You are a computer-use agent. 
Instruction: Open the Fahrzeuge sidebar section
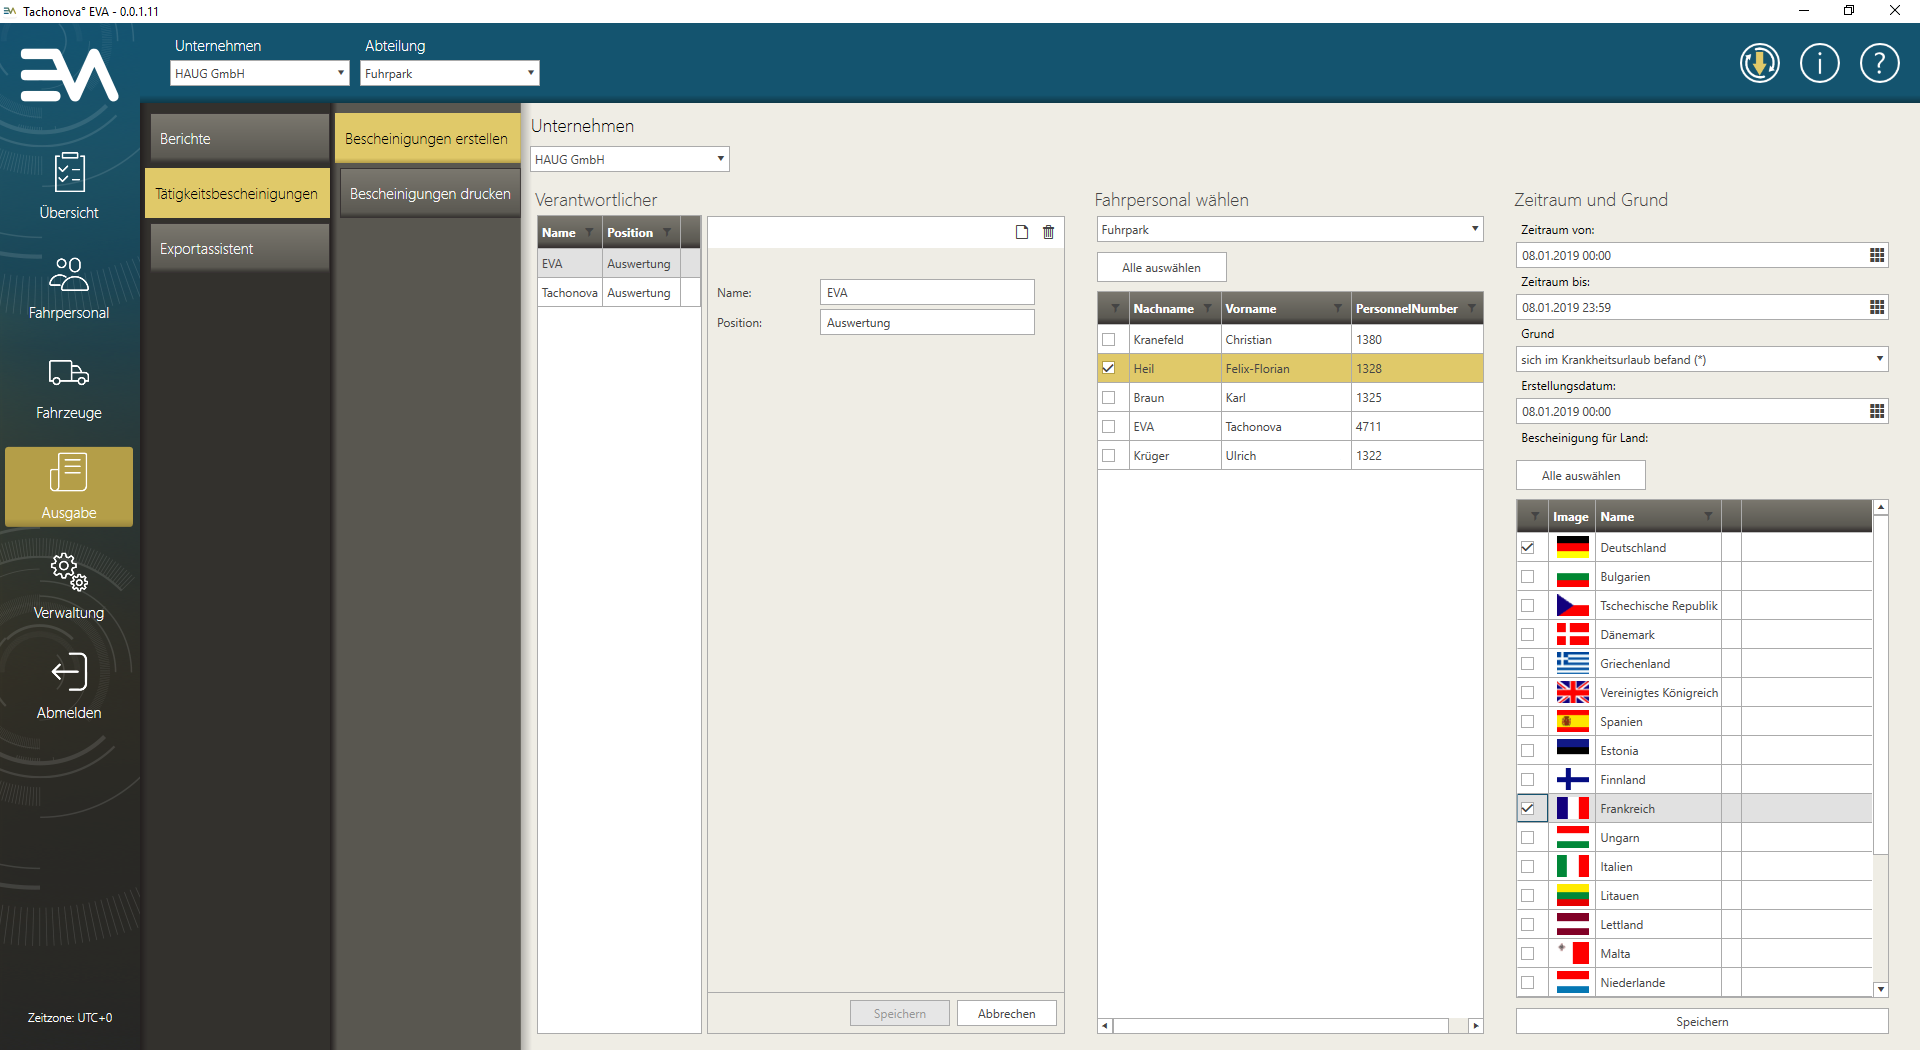(x=69, y=388)
